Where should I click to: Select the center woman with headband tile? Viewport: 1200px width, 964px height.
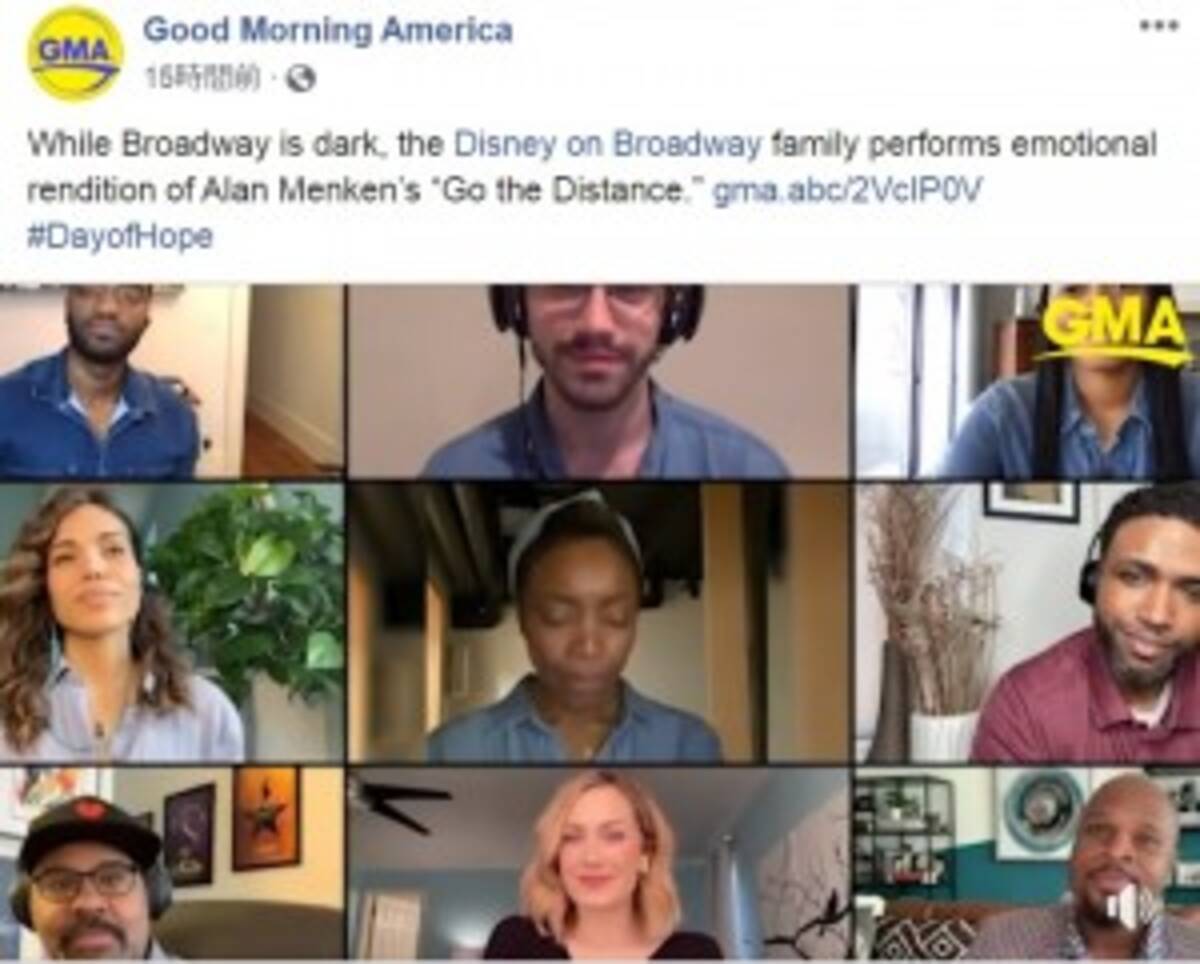[x=599, y=623]
